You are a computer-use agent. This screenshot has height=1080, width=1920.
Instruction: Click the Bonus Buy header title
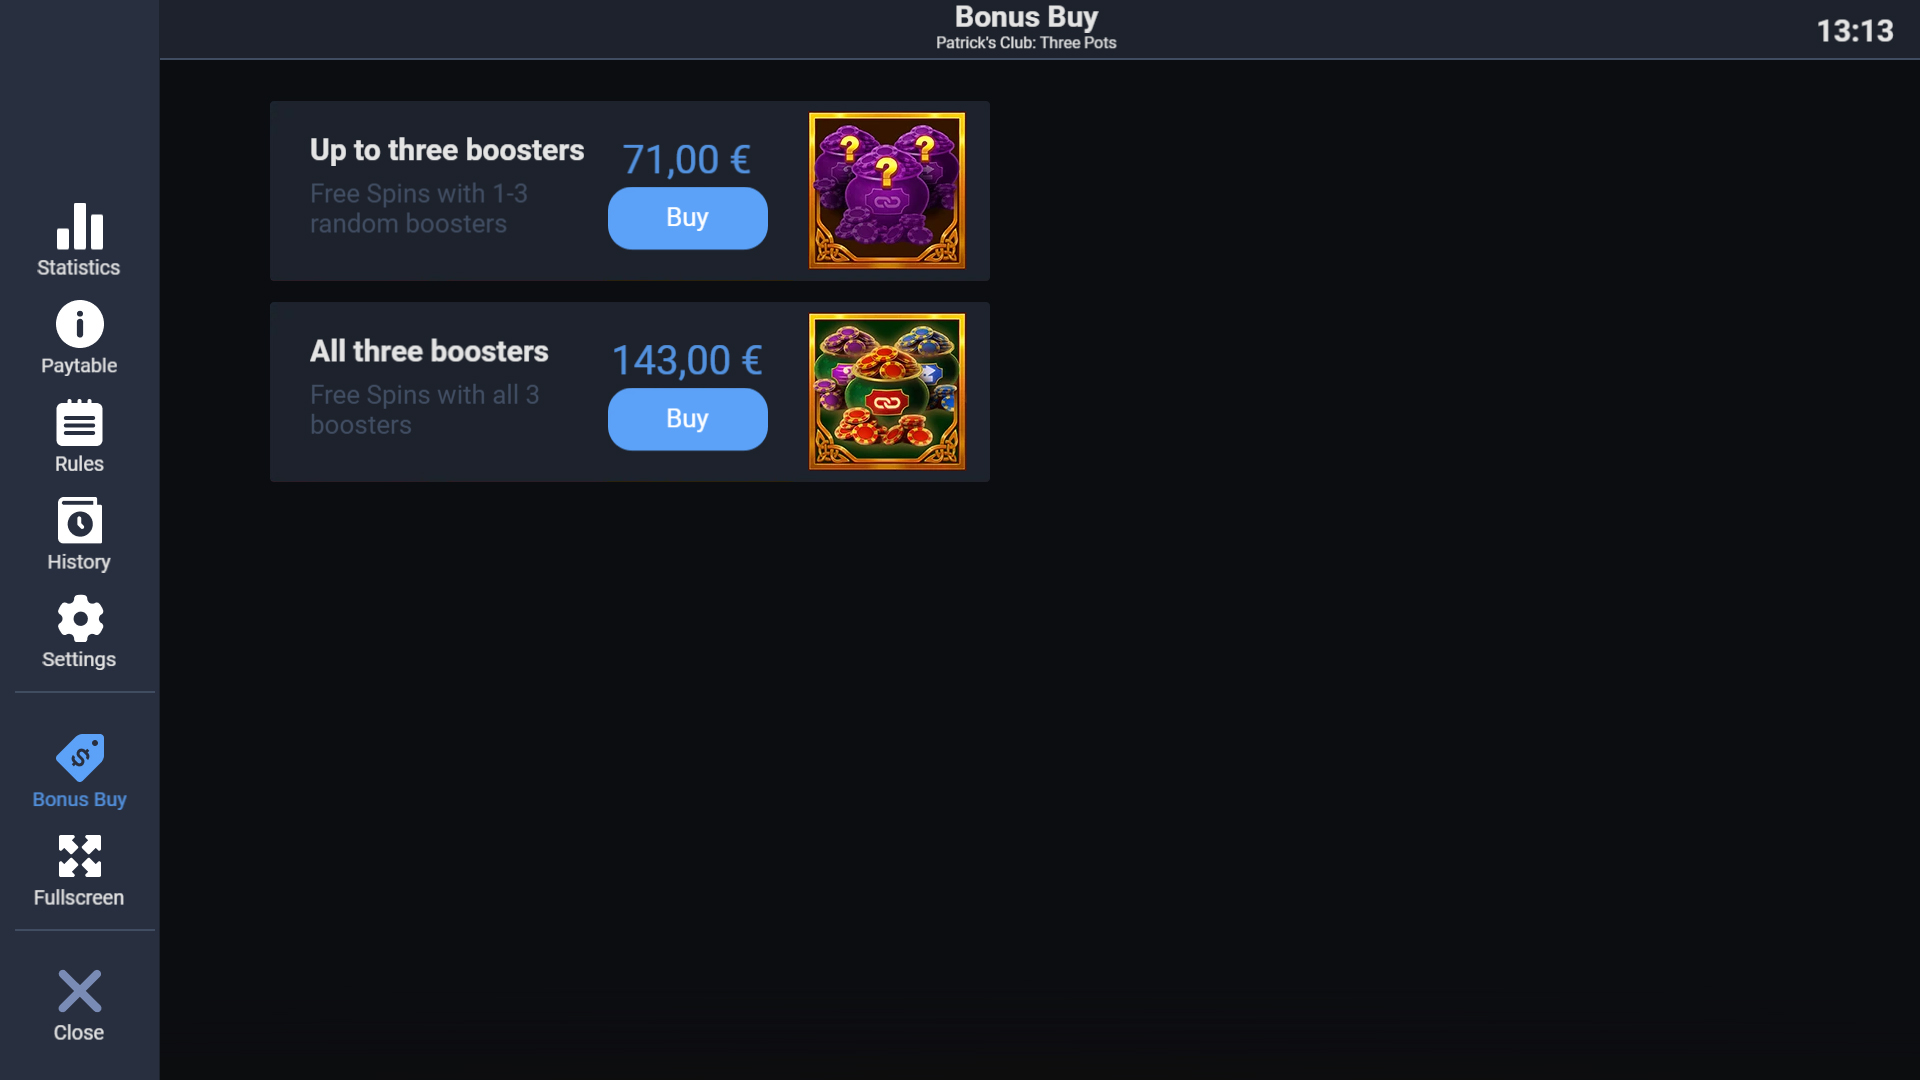pyautogui.click(x=1026, y=17)
